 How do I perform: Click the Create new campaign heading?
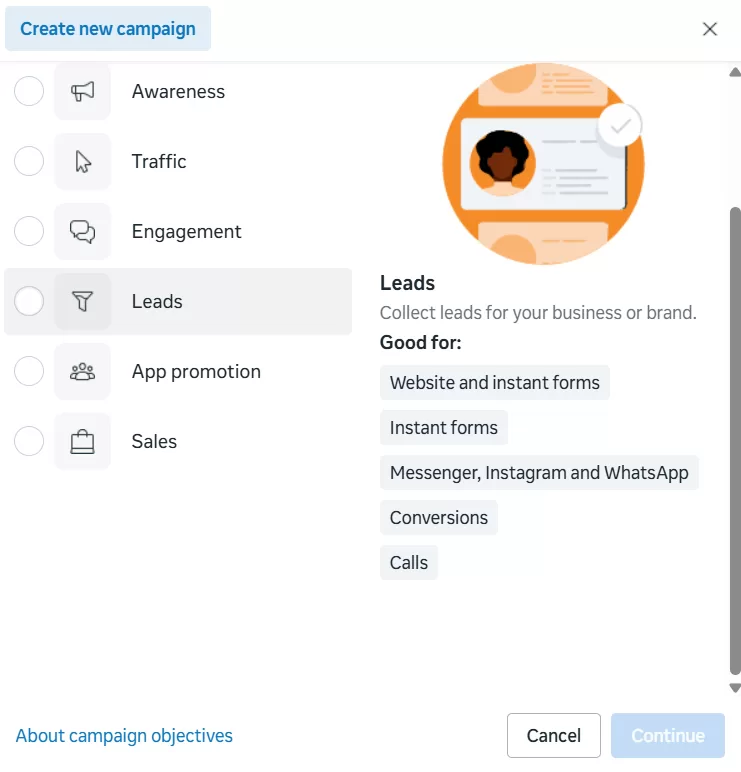point(108,28)
